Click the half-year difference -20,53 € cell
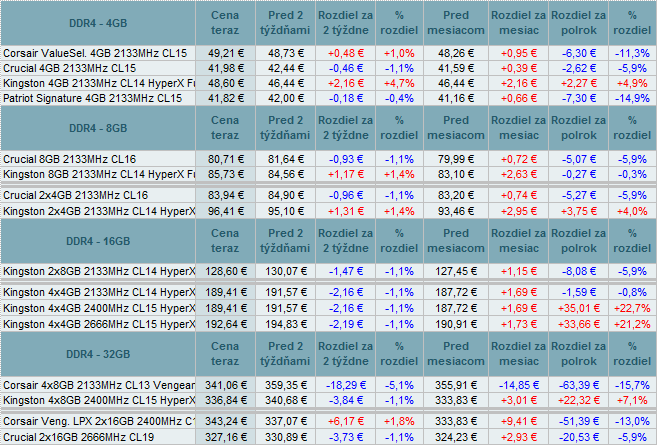 point(579,437)
